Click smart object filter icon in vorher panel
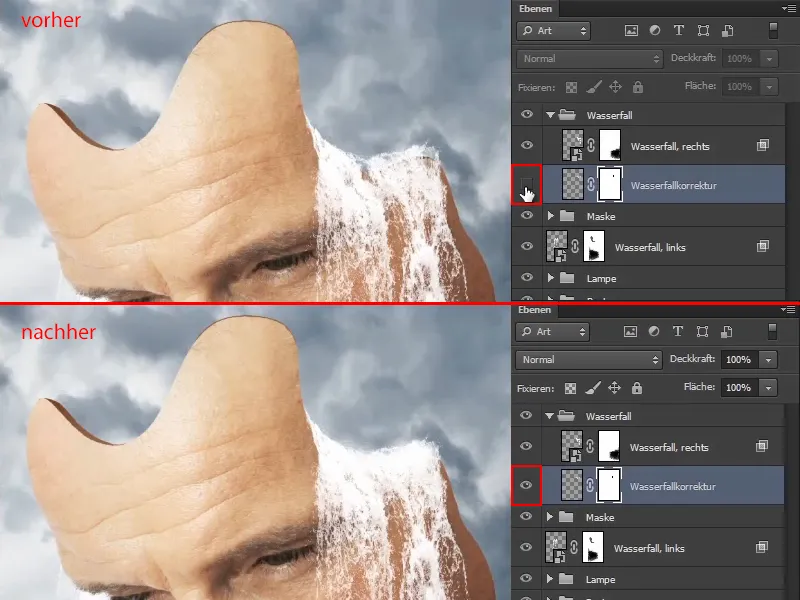The image size is (800, 600). click(x=728, y=31)
